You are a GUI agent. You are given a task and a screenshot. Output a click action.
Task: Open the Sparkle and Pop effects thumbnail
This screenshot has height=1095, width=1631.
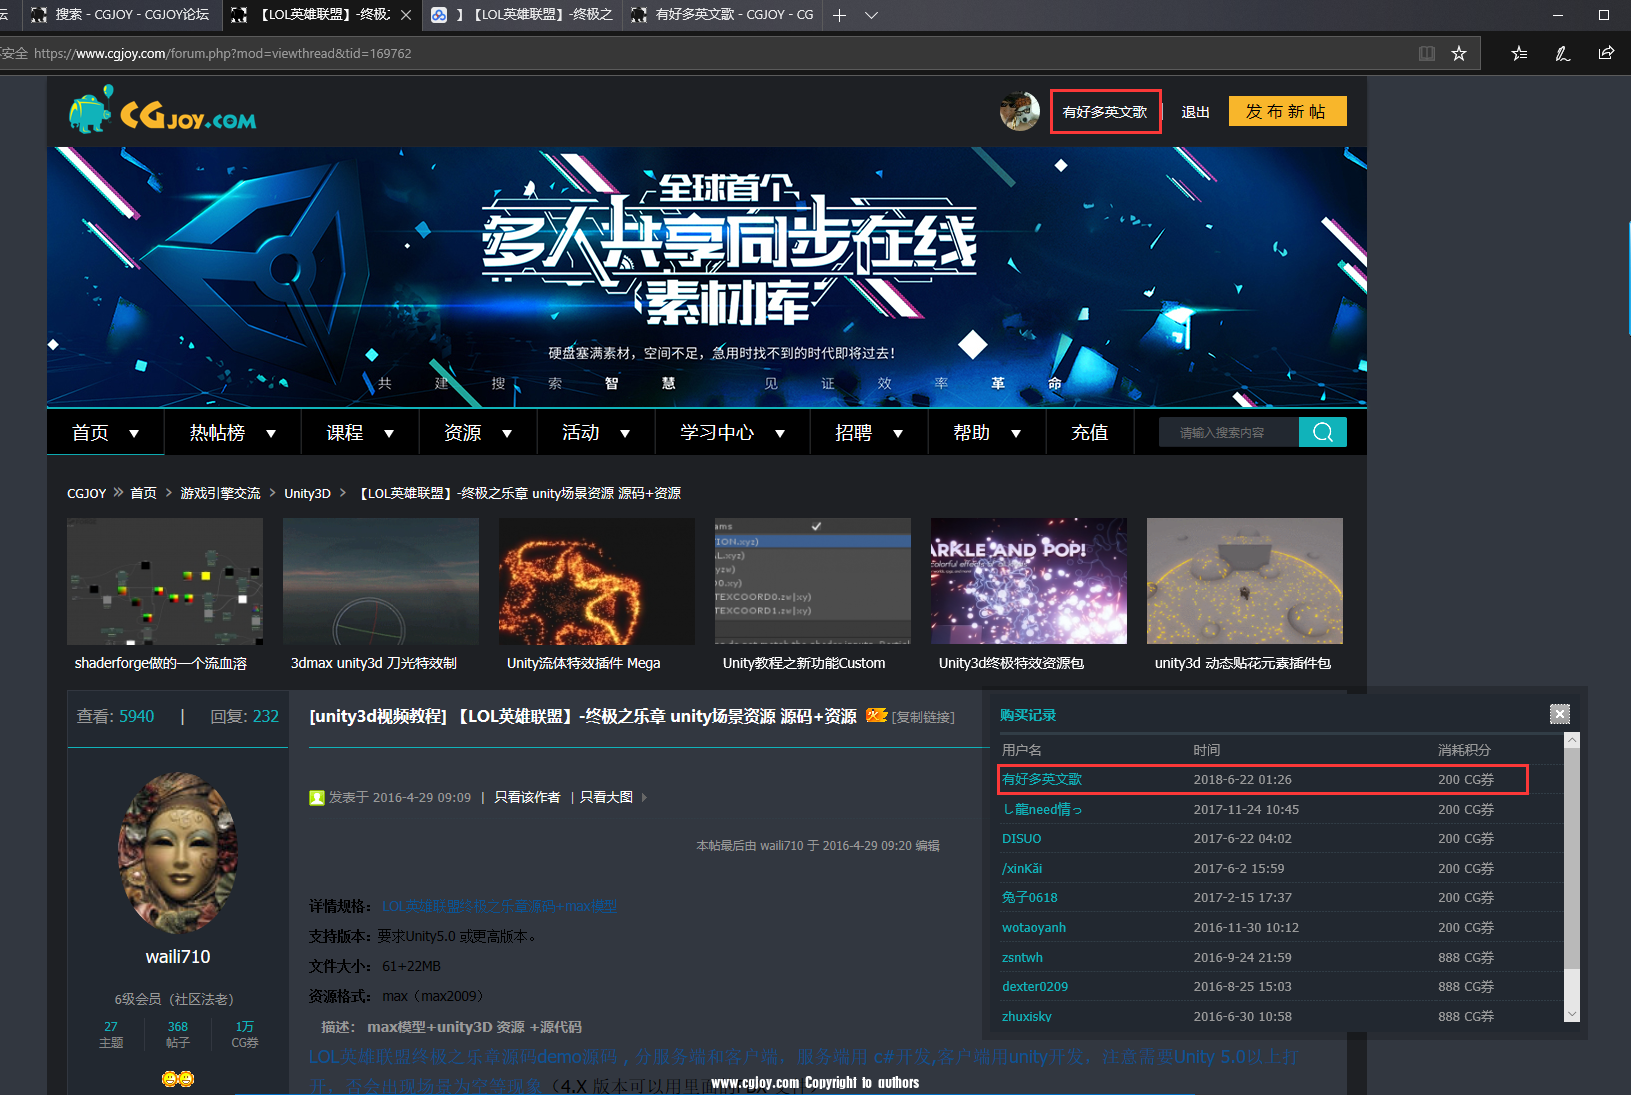pos(1029,581)
